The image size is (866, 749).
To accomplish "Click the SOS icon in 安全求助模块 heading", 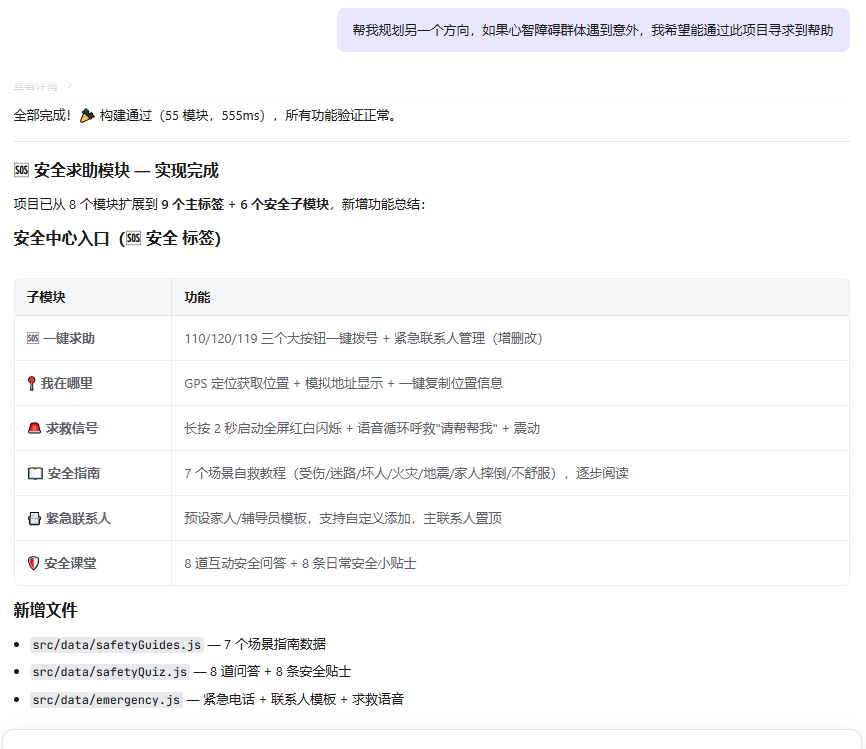I will point(22,171).
